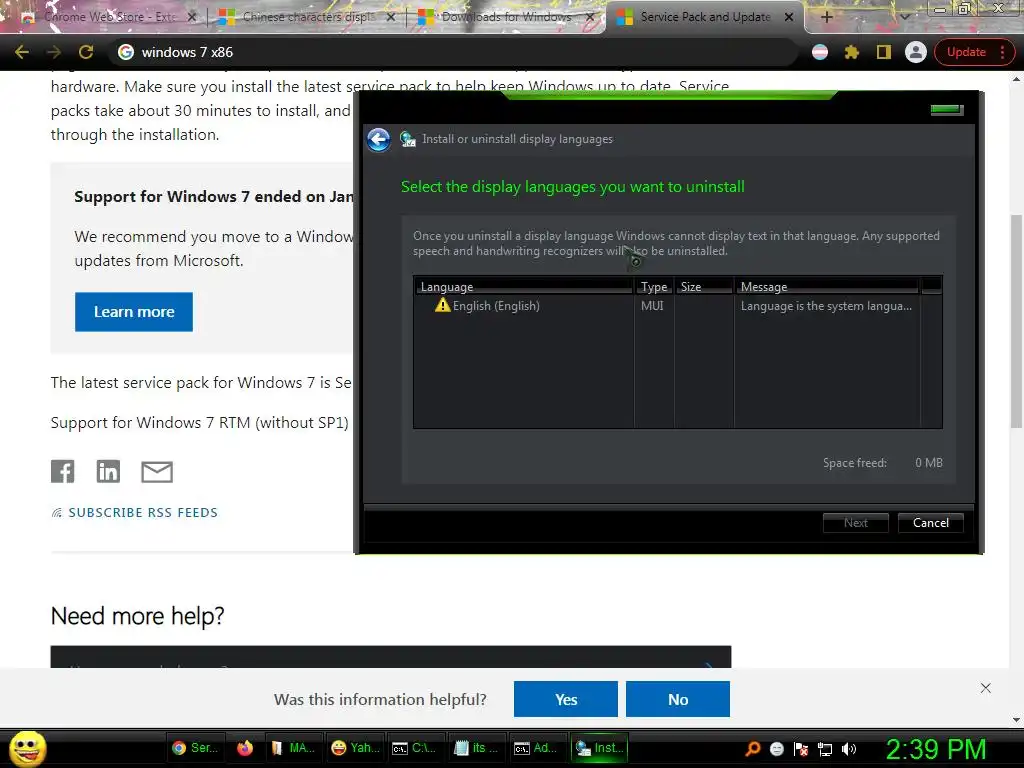This screenshot has width=1024, height=768.
Task: Switch to the 'Yah...' taskbar window
Action: (356, 748)
